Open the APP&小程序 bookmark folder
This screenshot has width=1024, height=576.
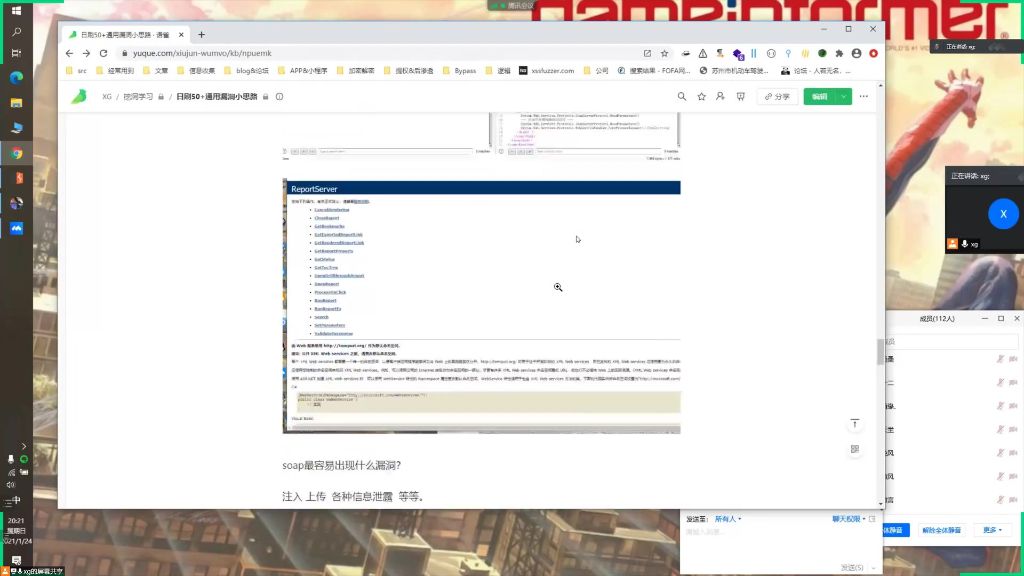pos(302,71)
